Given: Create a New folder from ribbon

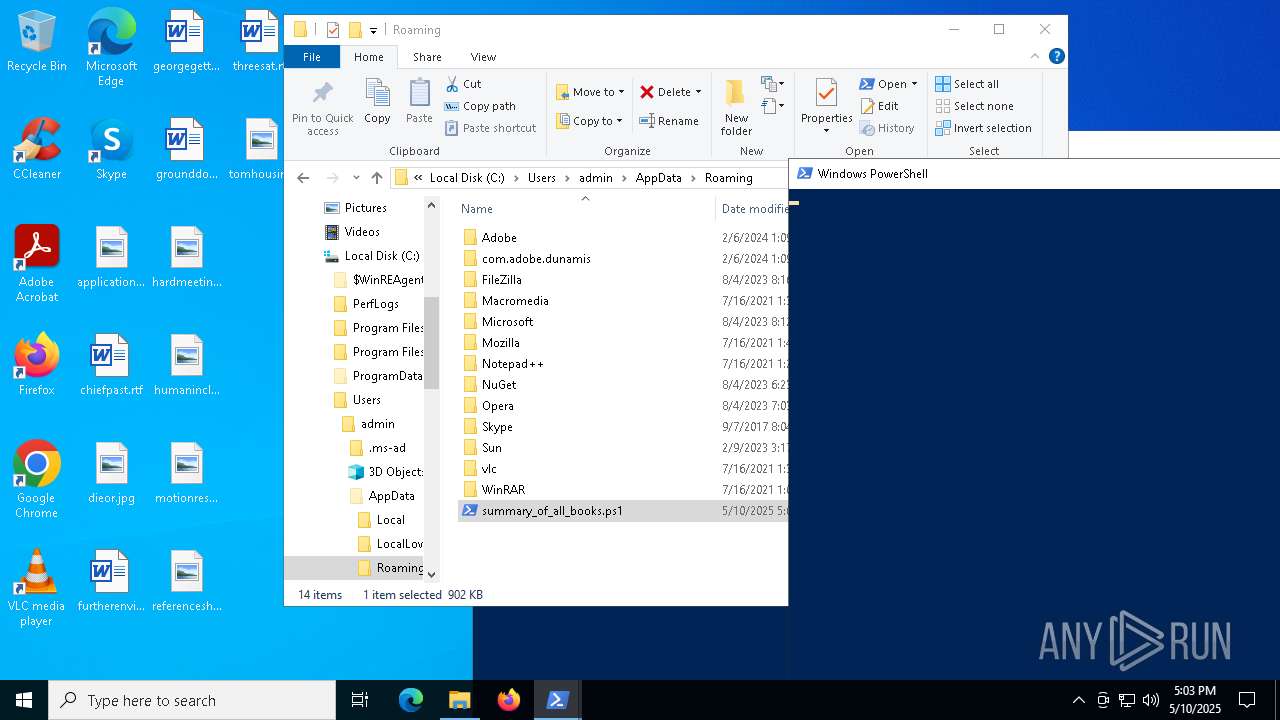Looking at the screenshot, I should tap(736, 107).
